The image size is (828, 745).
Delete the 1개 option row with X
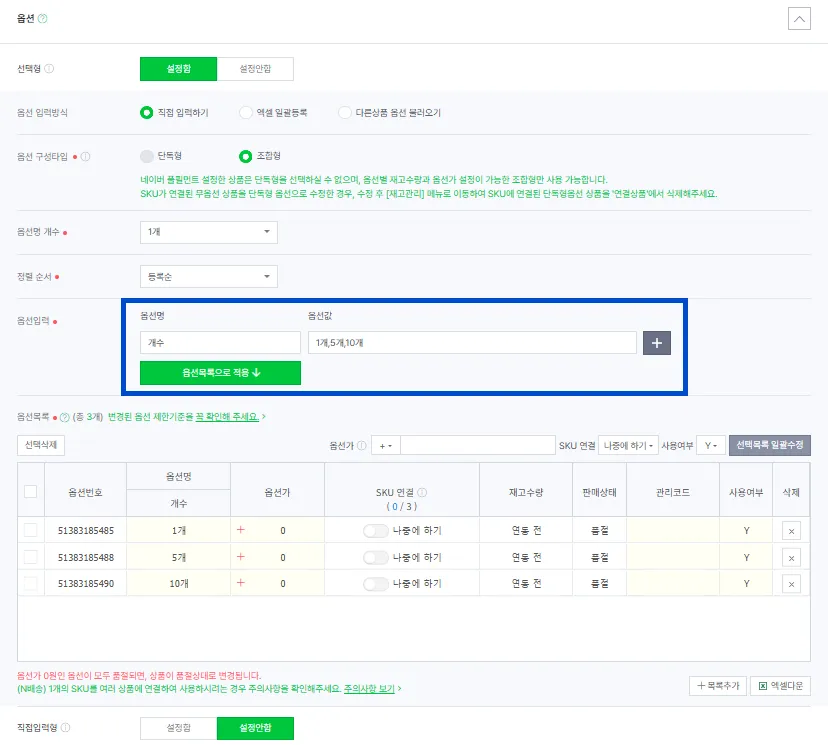pos(791,531)
